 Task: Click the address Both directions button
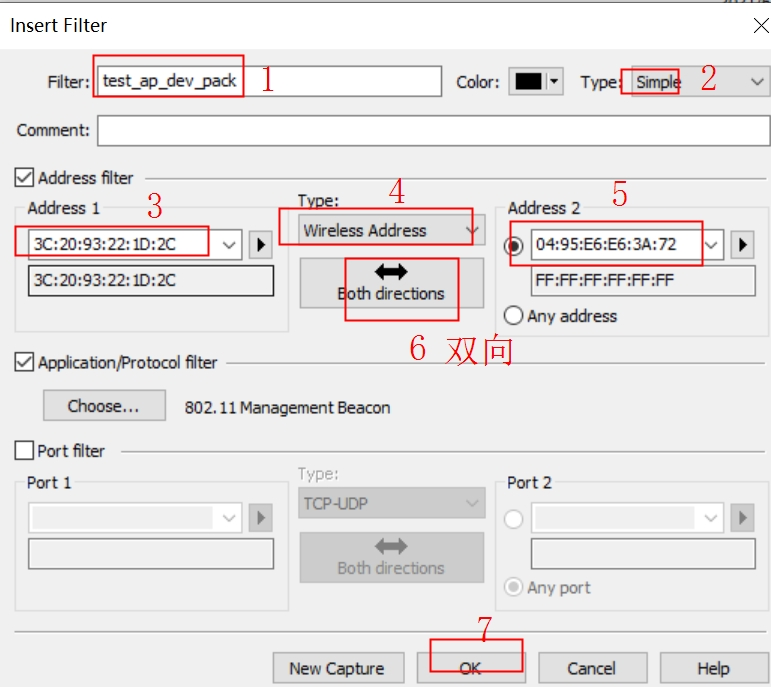coord(391,283)
